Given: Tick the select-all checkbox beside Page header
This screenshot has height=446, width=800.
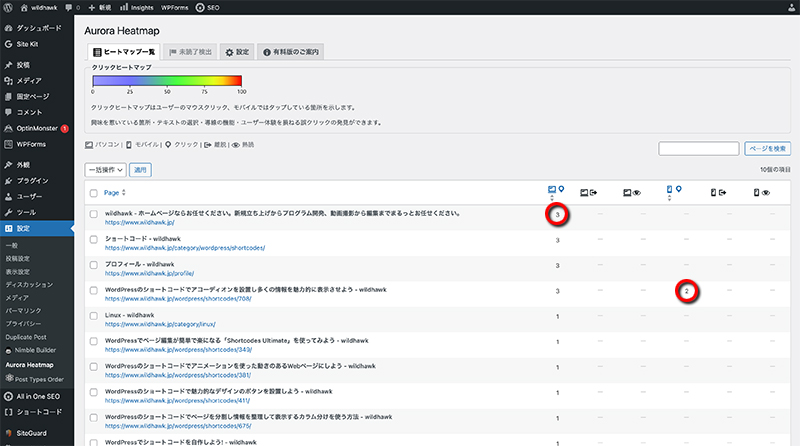Looking at the screenshot, I should coord(94,192).
